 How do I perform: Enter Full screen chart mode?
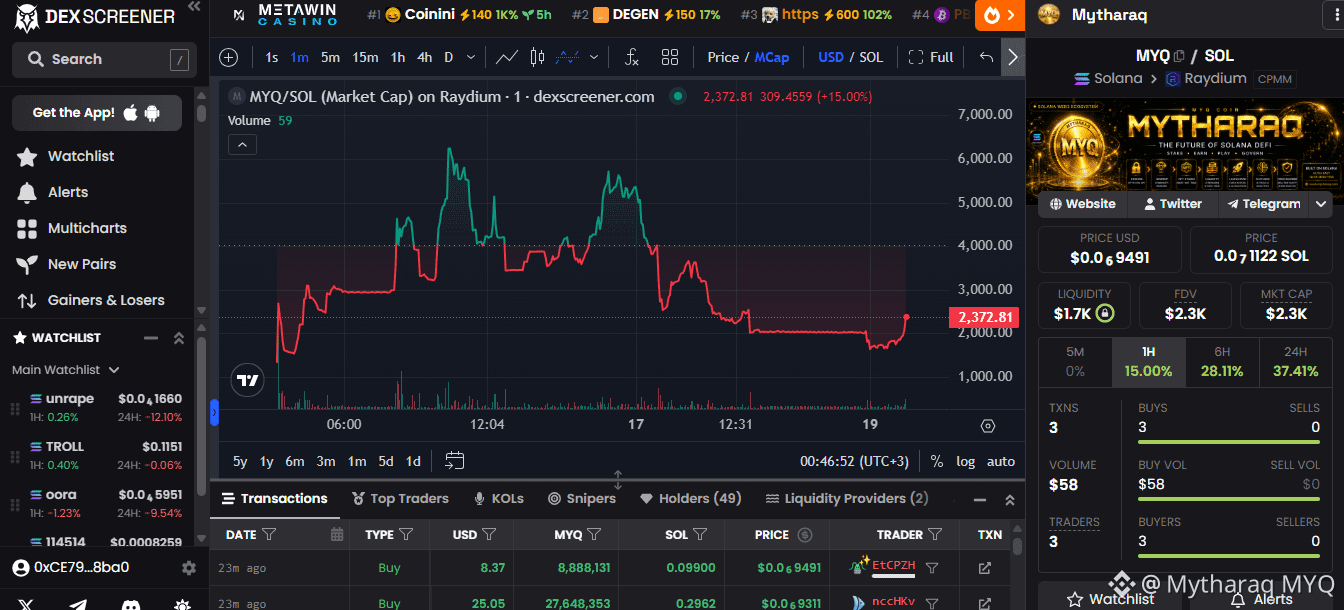pyautogui.click(x=931, y=57)
